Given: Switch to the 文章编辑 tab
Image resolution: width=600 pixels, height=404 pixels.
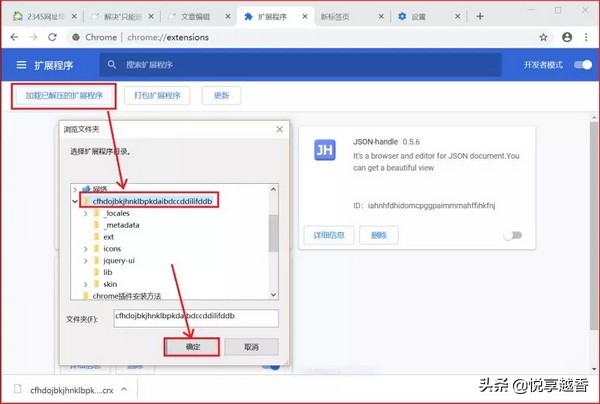Looking at the screenshot, I should (199, 16).
